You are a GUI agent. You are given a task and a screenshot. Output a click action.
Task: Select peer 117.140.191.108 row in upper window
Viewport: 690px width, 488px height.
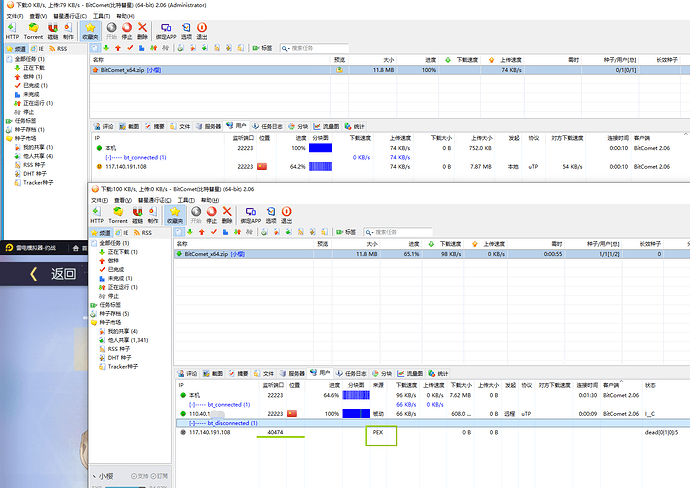coord(390,167)
